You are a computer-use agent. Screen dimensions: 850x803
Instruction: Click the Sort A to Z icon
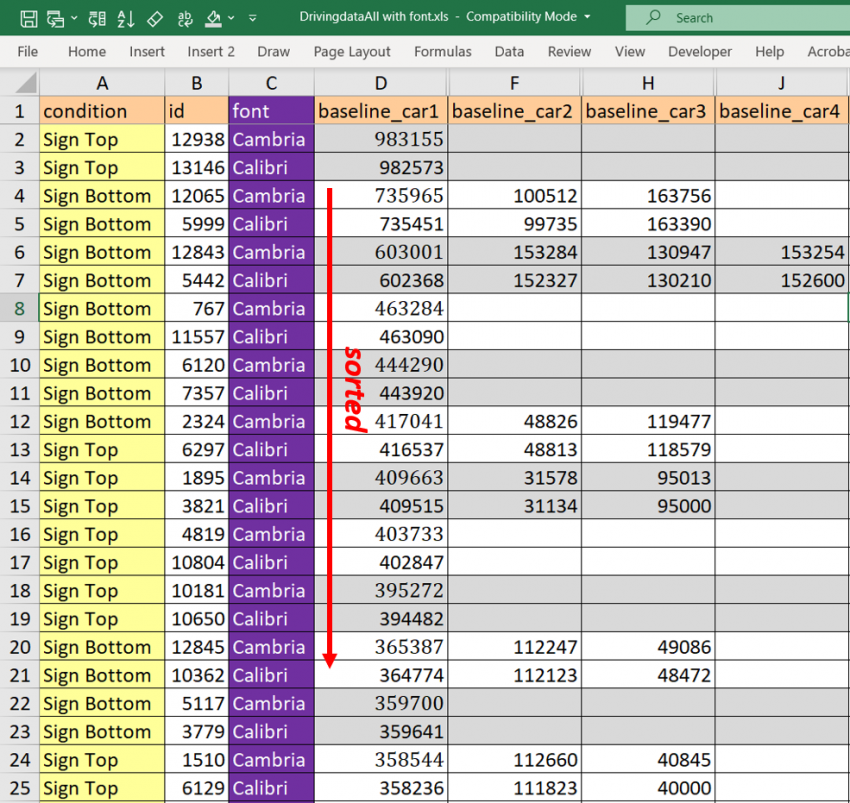[126, 18]
